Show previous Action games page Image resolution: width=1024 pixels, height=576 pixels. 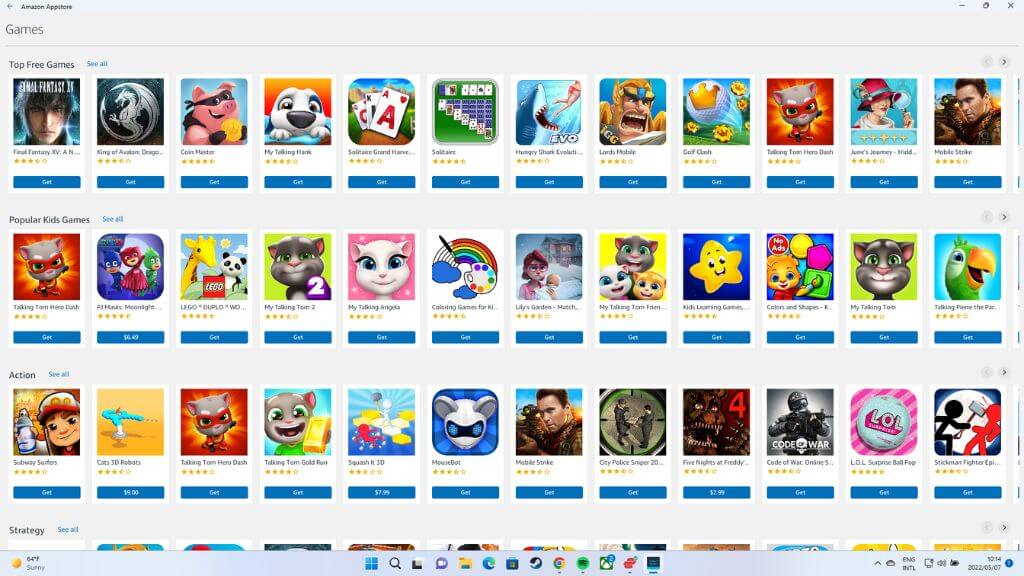tap(987, 372)
